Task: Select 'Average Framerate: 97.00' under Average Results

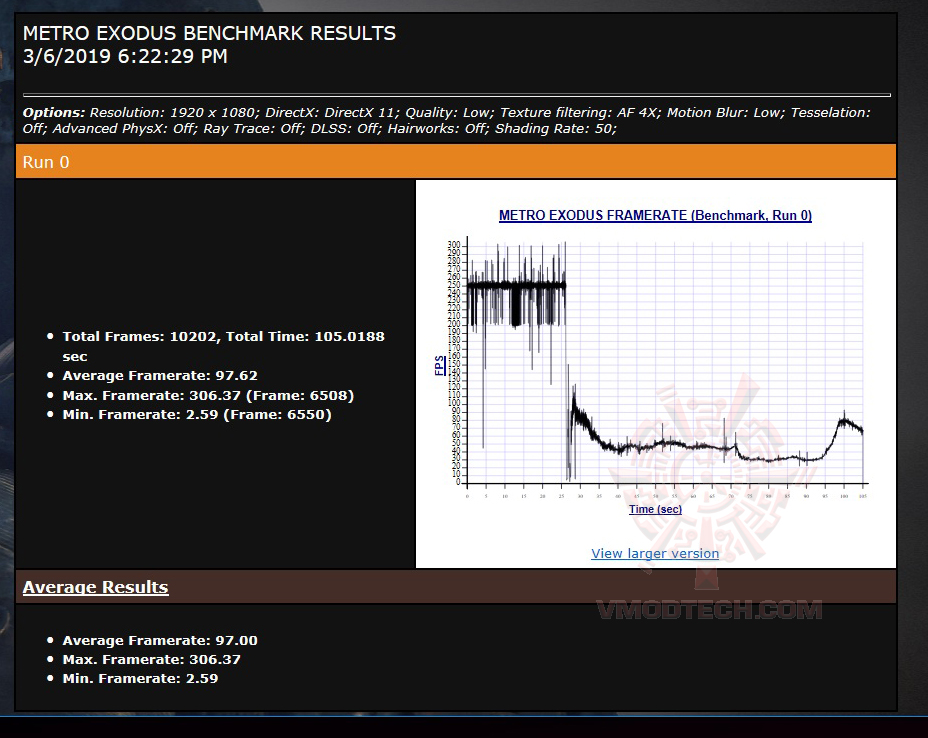Action: point(160,640)
